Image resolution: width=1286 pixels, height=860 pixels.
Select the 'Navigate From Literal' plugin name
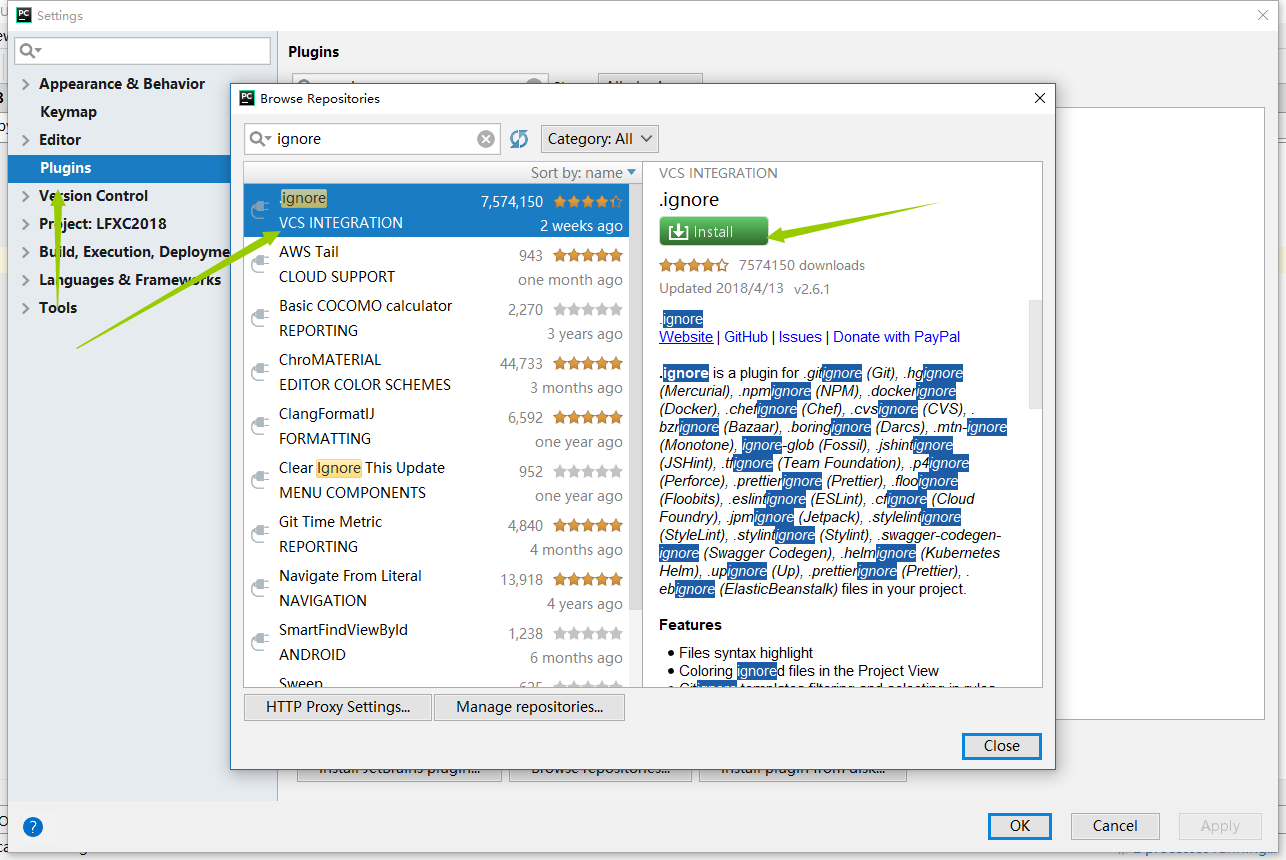pyautogui.click(x=351, y=576)
